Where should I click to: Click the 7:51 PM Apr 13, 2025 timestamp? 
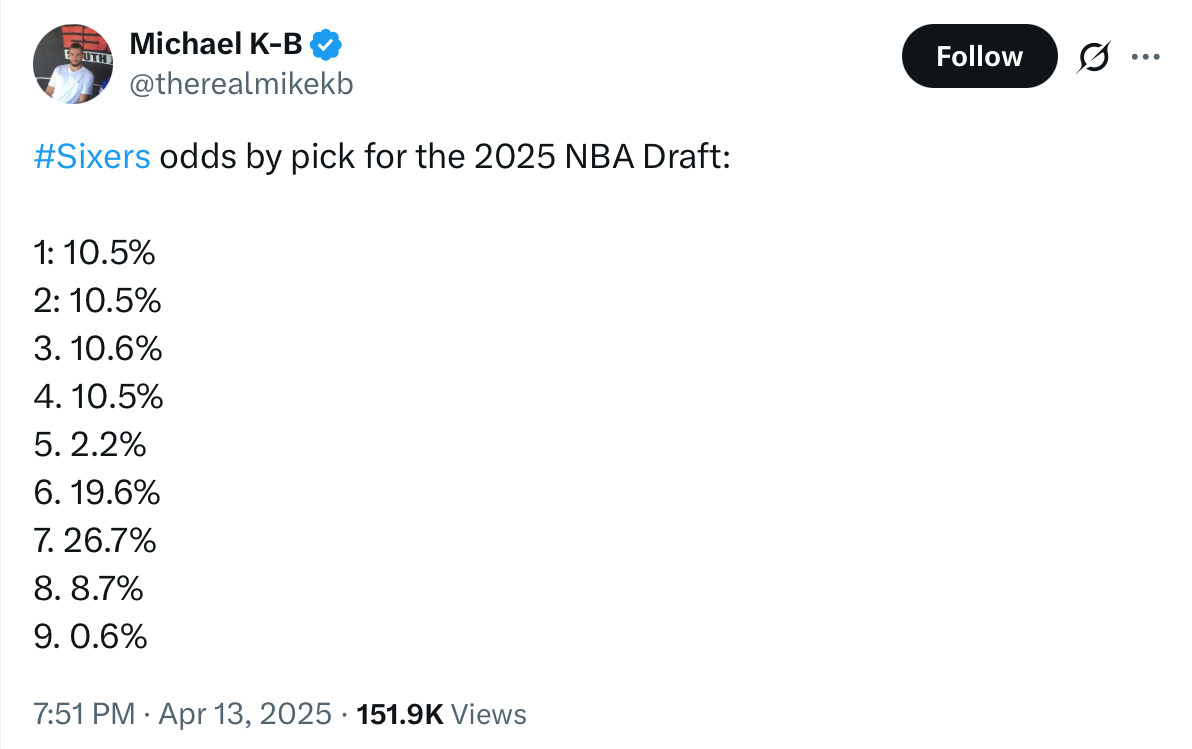[182, 714]
